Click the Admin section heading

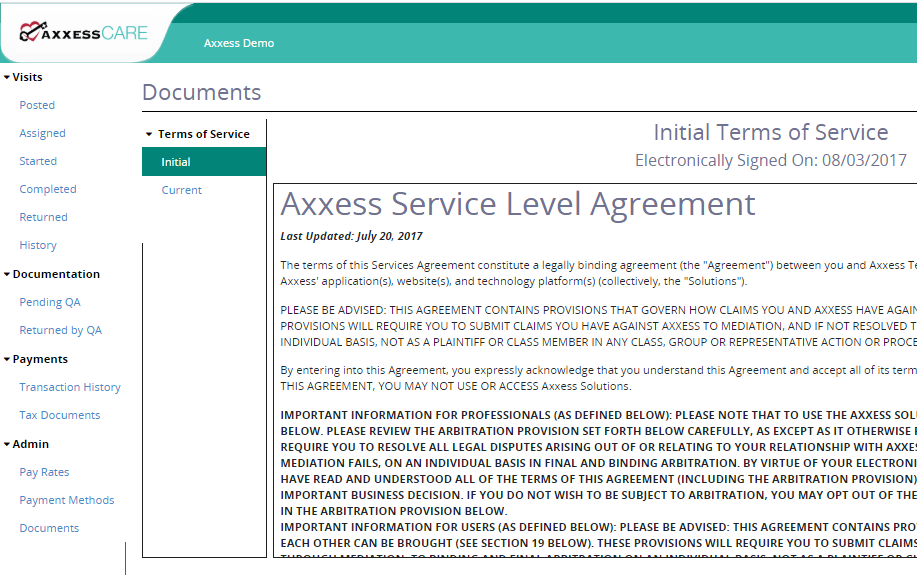30,445
